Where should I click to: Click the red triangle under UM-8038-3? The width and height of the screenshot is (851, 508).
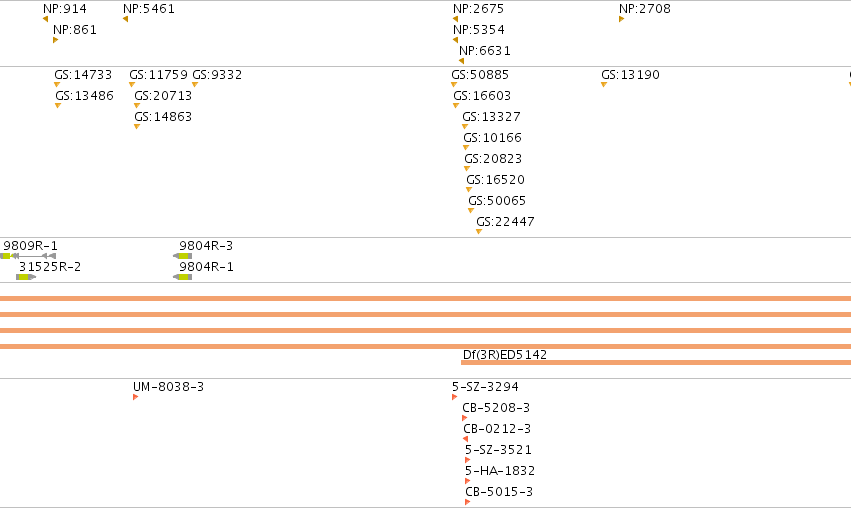136,397
